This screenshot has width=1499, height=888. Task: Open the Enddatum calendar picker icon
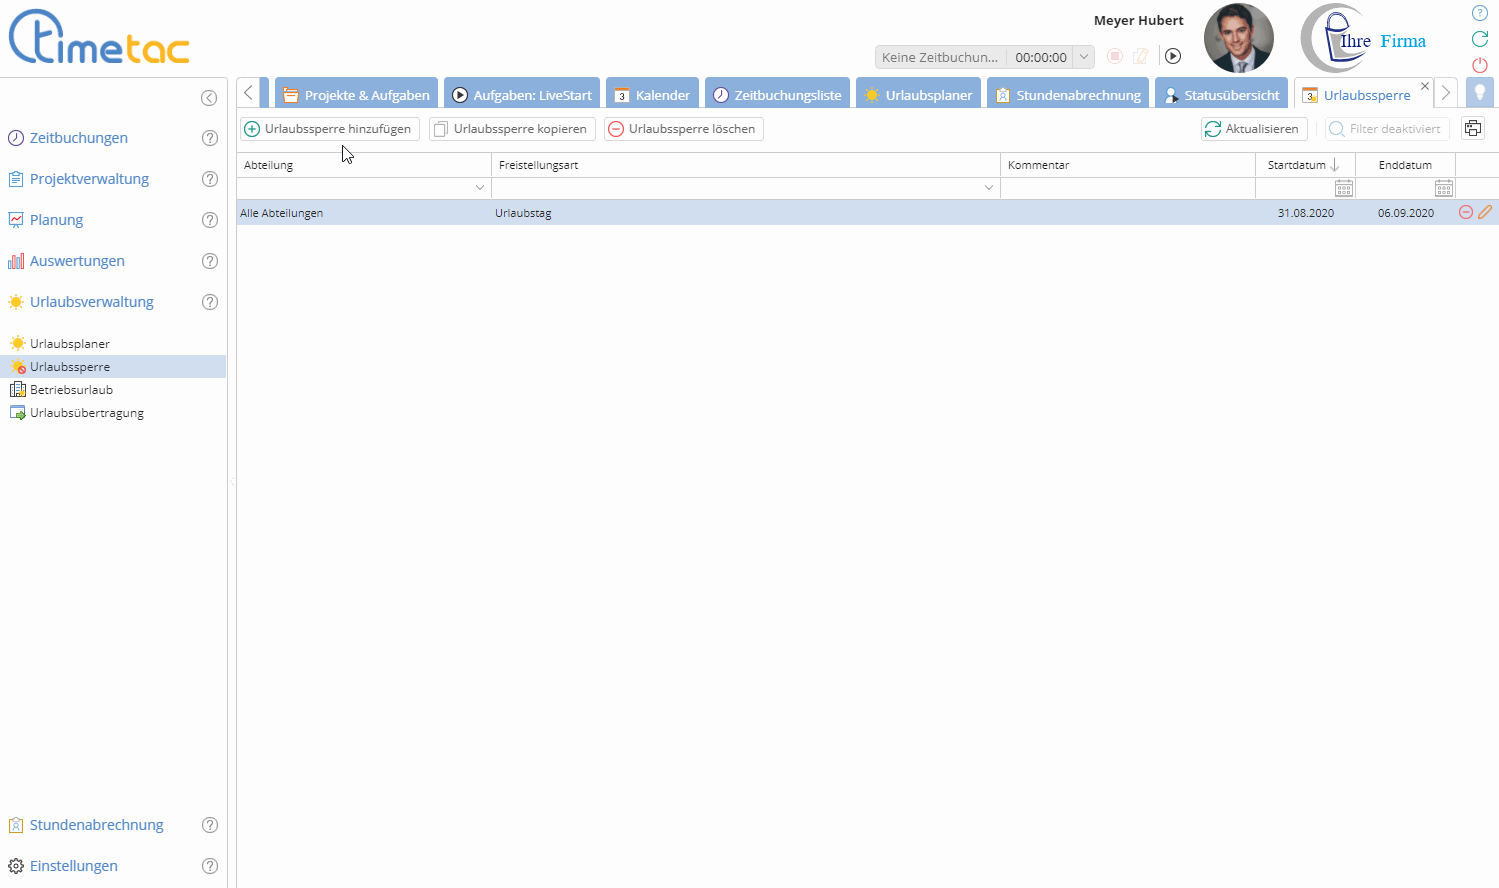1444,188
